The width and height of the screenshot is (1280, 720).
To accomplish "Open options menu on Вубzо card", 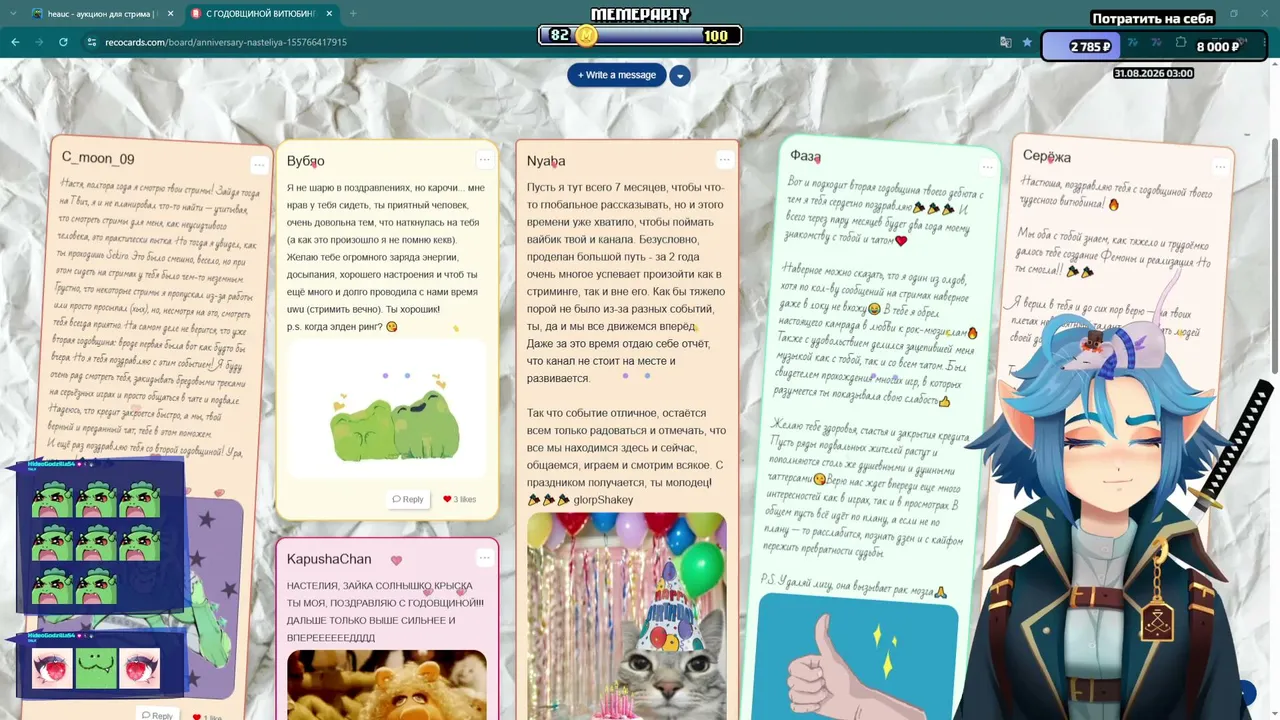I will click(485, 159).
